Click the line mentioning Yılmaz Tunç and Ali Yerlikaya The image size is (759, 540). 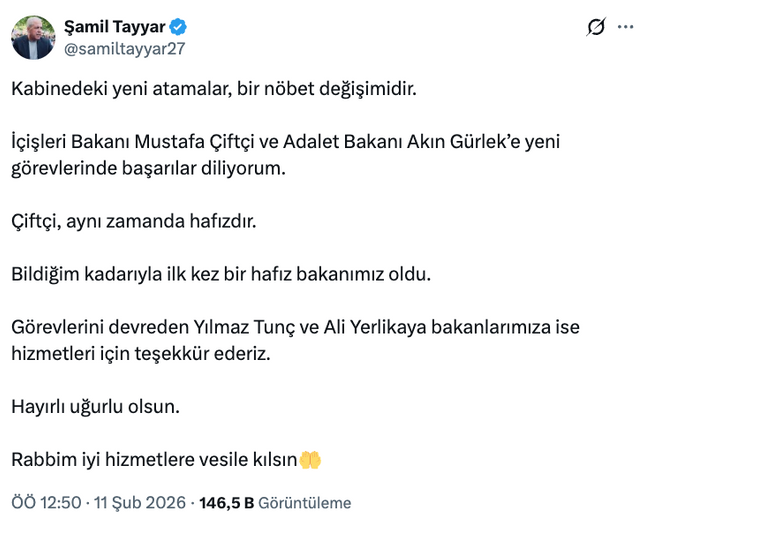coord(295,327)
